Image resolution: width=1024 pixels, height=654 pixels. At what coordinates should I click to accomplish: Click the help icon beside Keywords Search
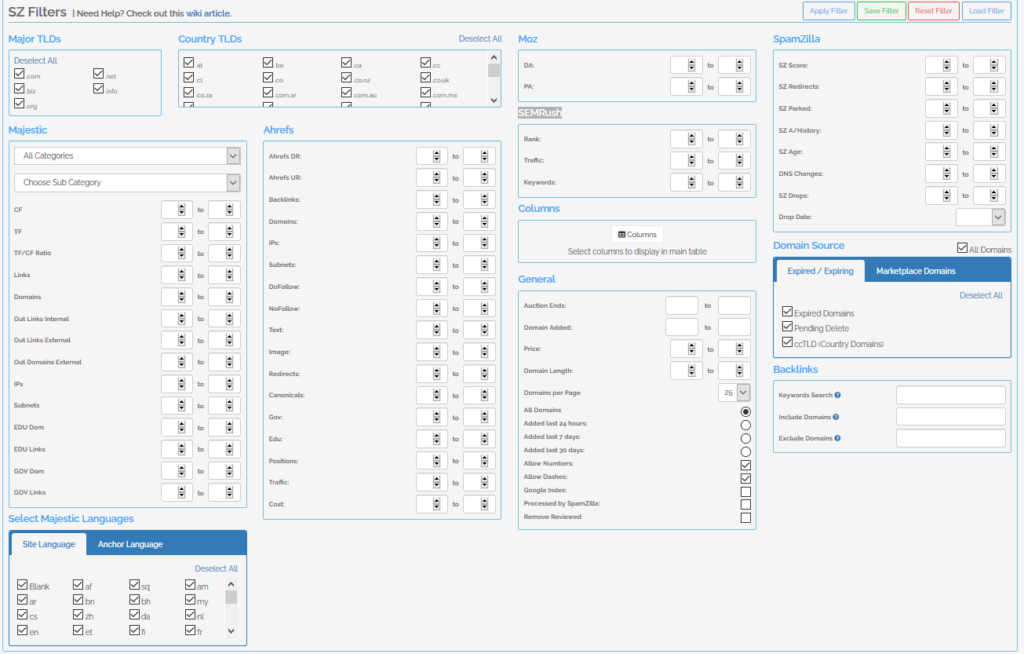tap(837, 395)
